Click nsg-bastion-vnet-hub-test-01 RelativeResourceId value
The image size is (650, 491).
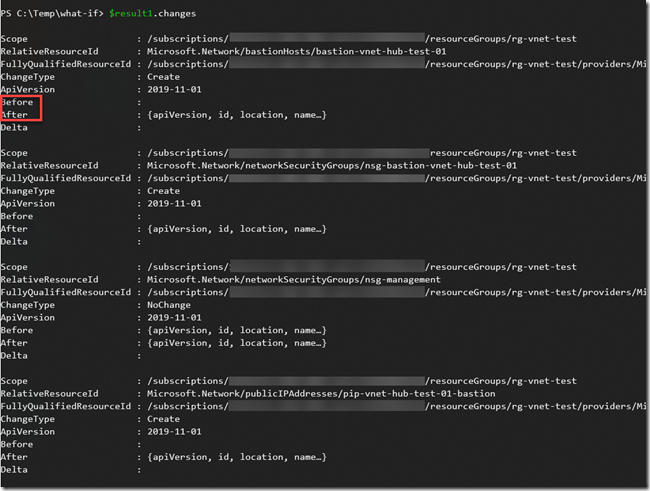(332, 165)
